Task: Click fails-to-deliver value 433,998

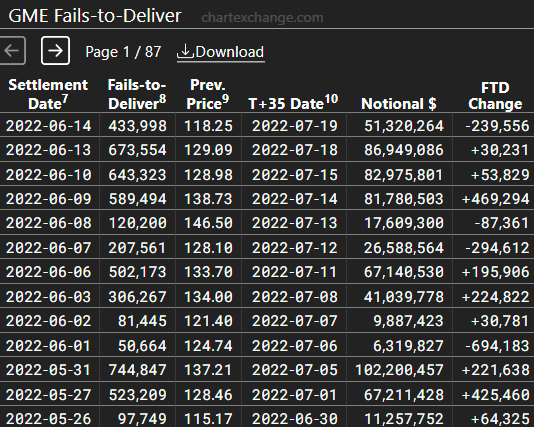Action: pyautogui.click(x=138, y=126)
